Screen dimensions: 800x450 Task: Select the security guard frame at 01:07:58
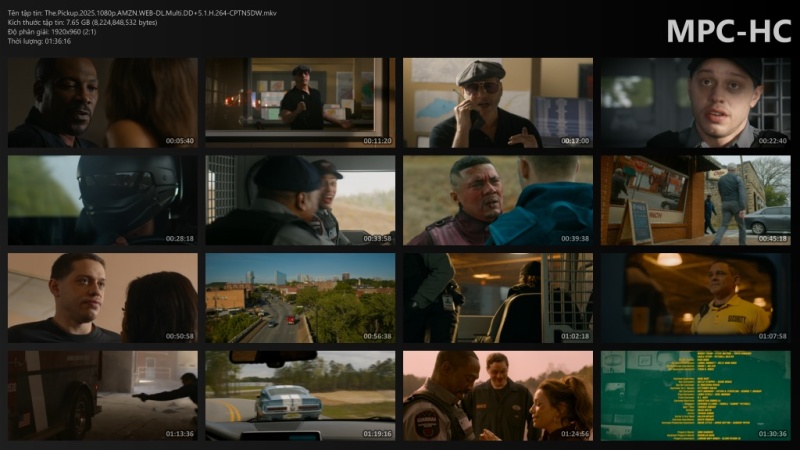coord(695,298)
